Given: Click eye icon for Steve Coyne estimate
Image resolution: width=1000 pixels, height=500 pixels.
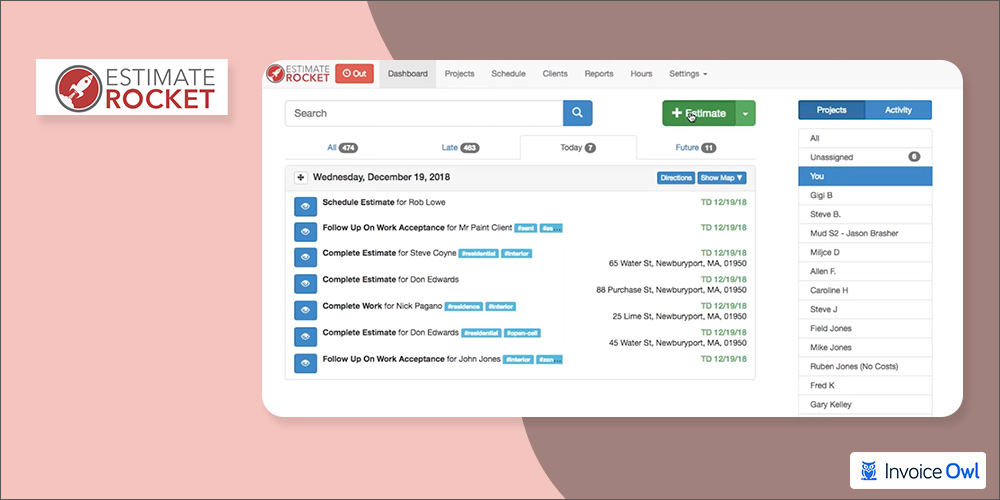Looking at the screenshot, I should 305,258.
